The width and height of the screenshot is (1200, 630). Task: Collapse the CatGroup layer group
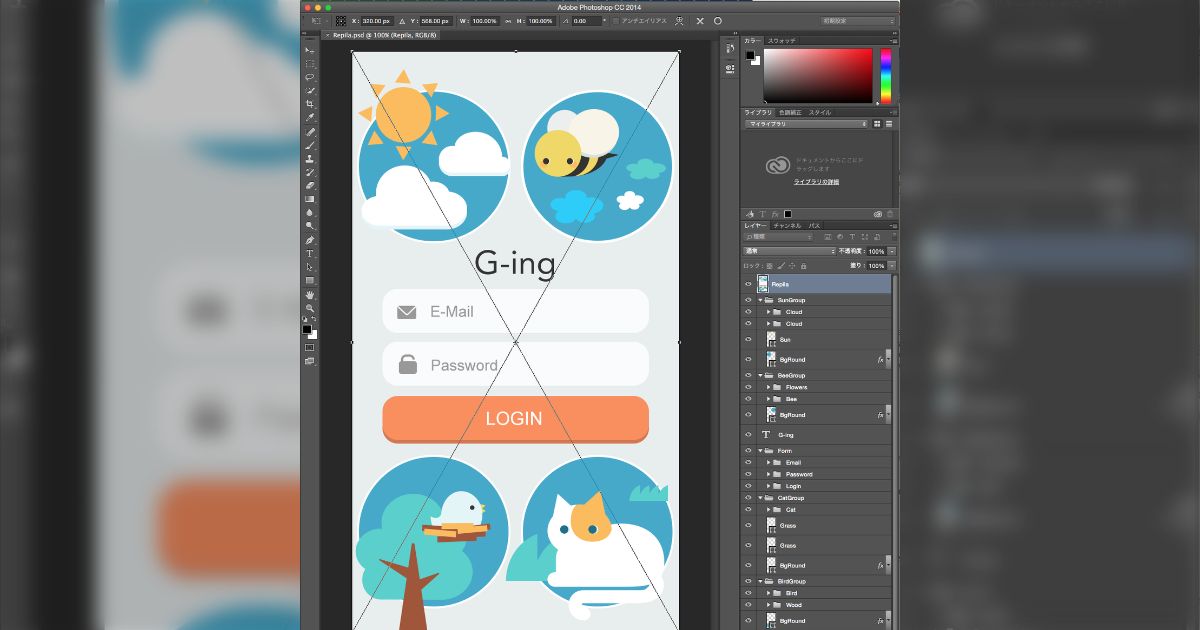click(759, 497)
